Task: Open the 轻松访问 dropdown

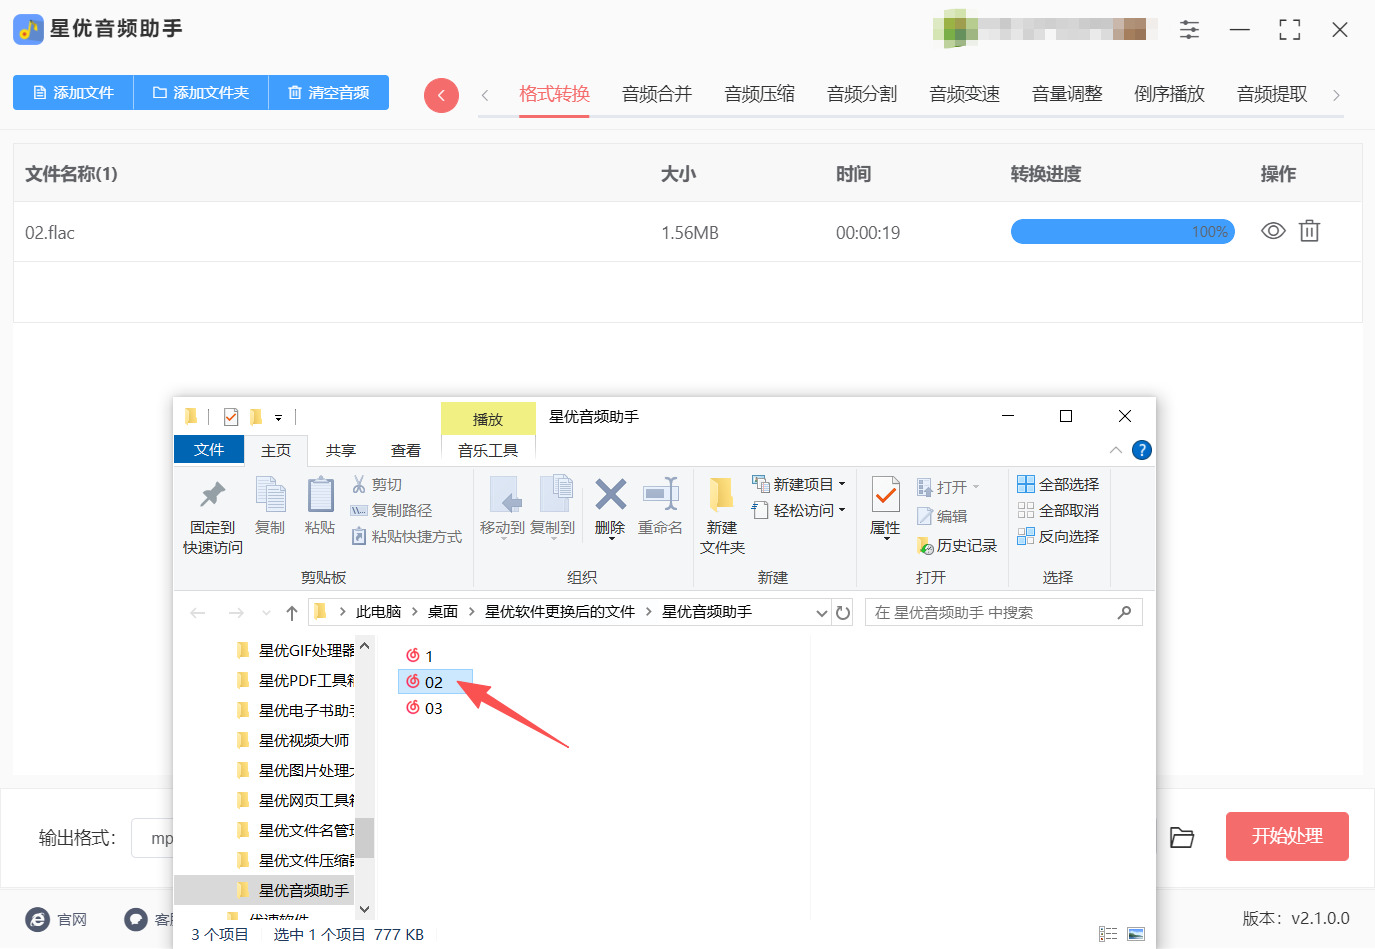Action: tap(799, 510)
